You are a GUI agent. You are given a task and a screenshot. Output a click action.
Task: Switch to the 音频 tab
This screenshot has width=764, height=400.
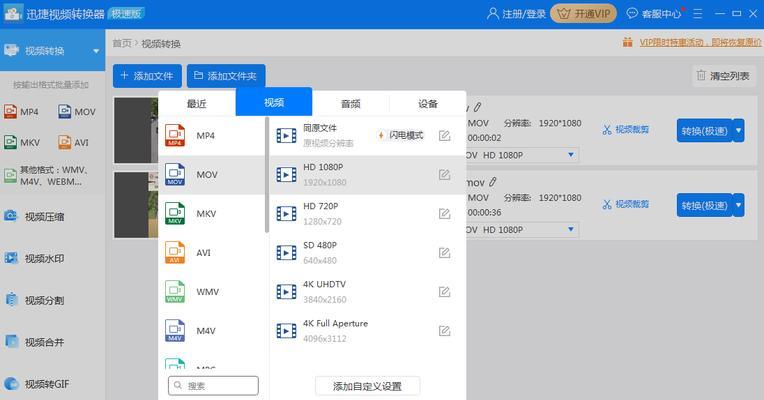pyautogui.click(x=351, y=103)
